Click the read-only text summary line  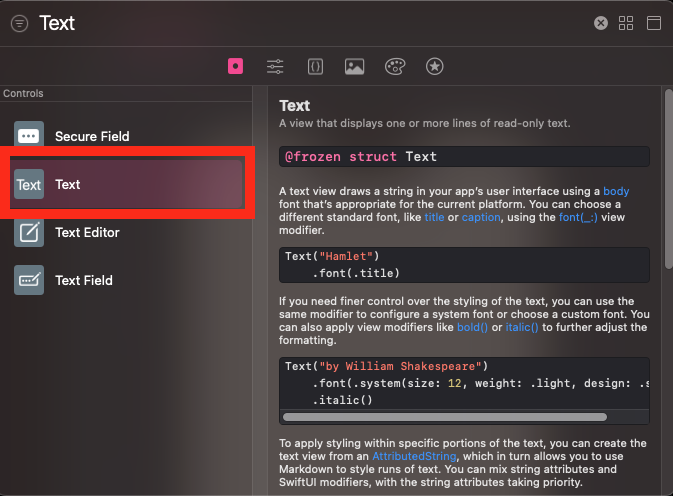click(424, 124)
